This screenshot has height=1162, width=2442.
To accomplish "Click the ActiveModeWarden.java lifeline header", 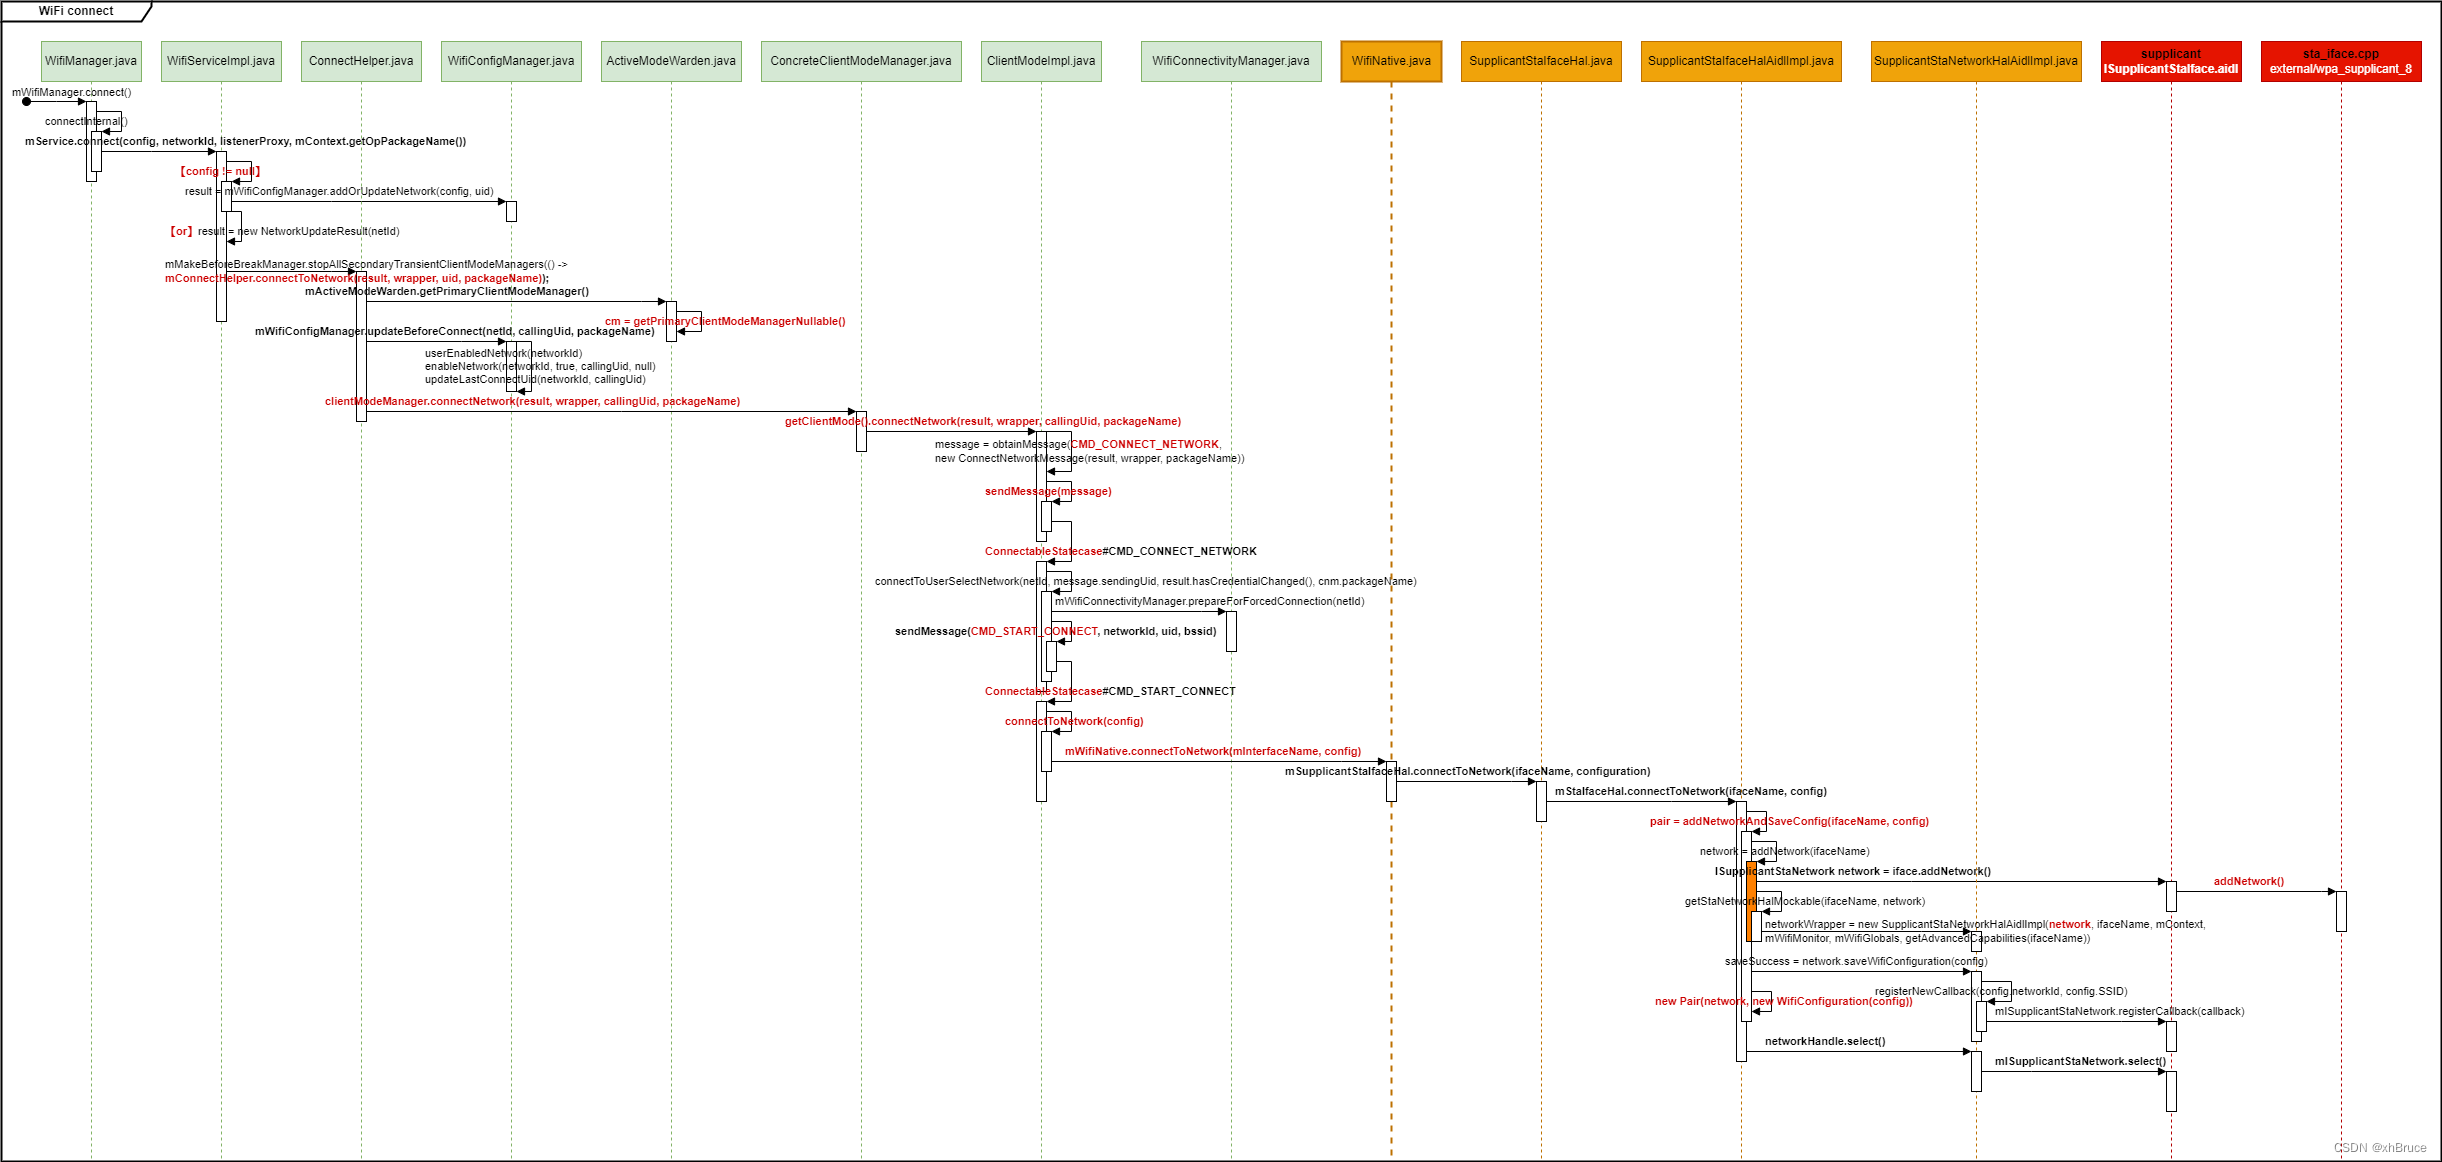I will (671, 61).
